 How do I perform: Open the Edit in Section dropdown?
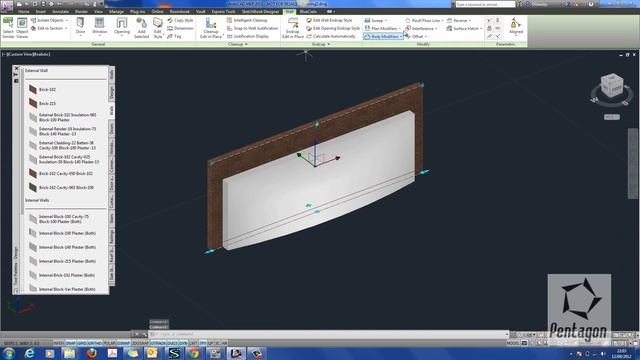[49, 28]
